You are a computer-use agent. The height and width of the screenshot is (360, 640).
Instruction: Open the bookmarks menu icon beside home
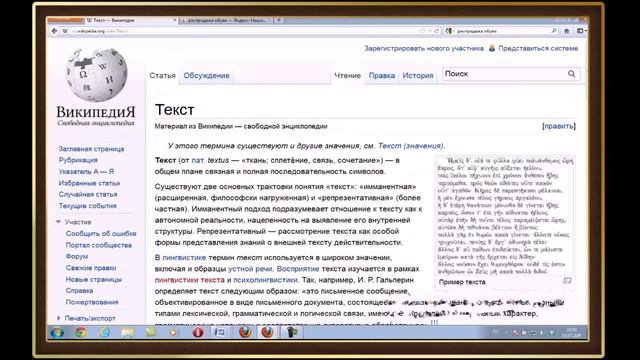(x=581, y=31)
